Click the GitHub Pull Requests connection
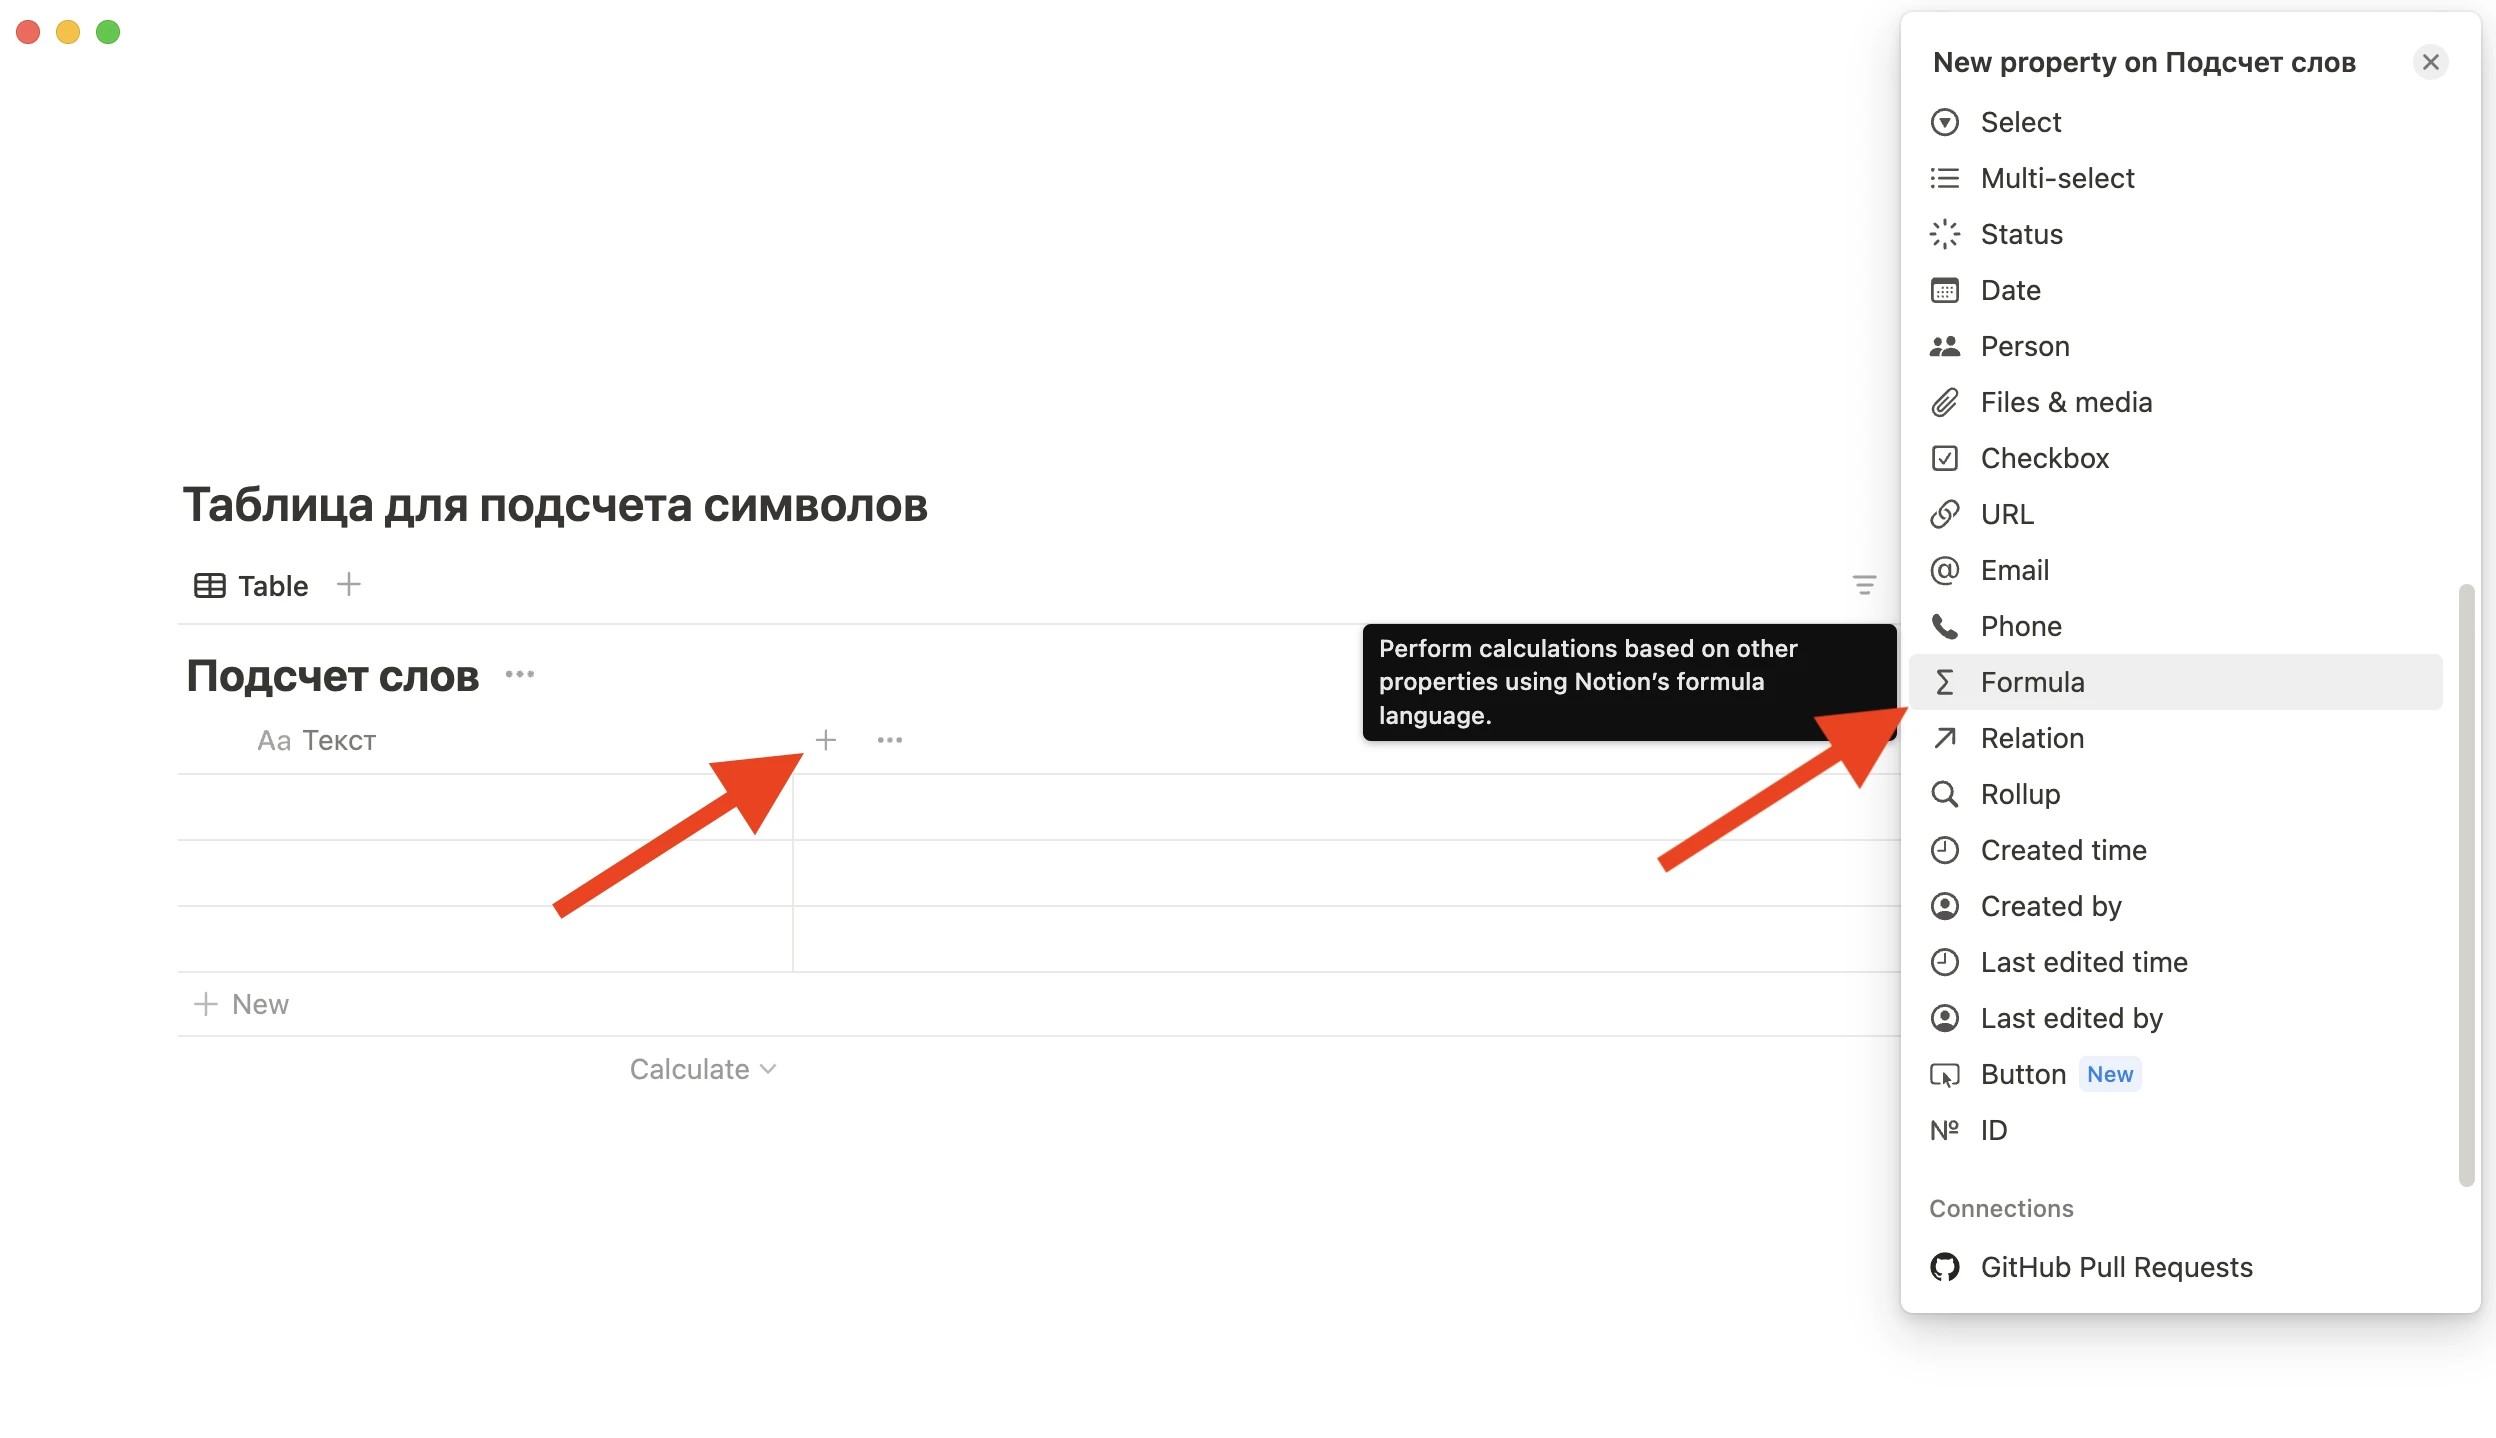 pos(2117,1267)
